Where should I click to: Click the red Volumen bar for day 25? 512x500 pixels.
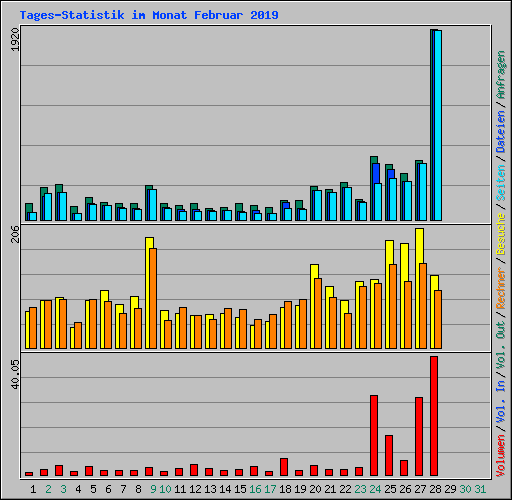389,455
